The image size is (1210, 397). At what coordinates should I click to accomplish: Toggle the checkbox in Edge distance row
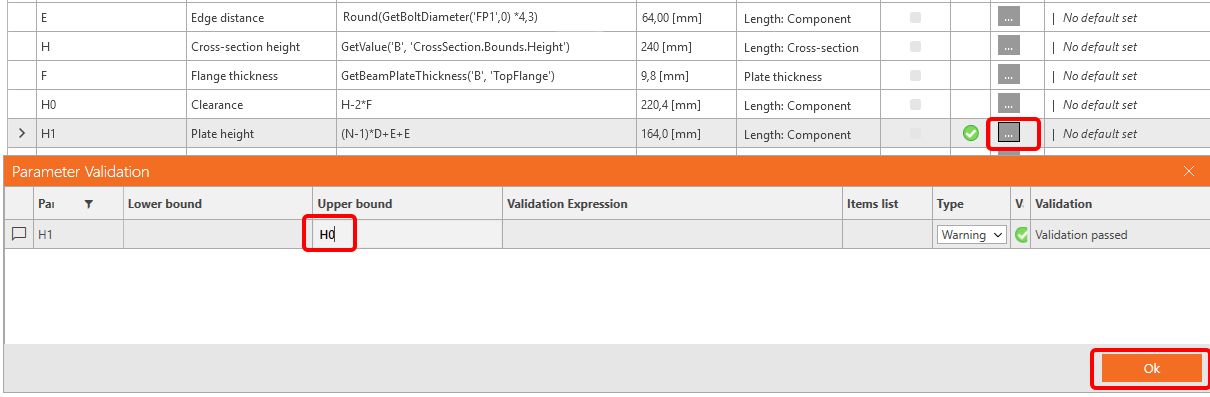point(915,17)
